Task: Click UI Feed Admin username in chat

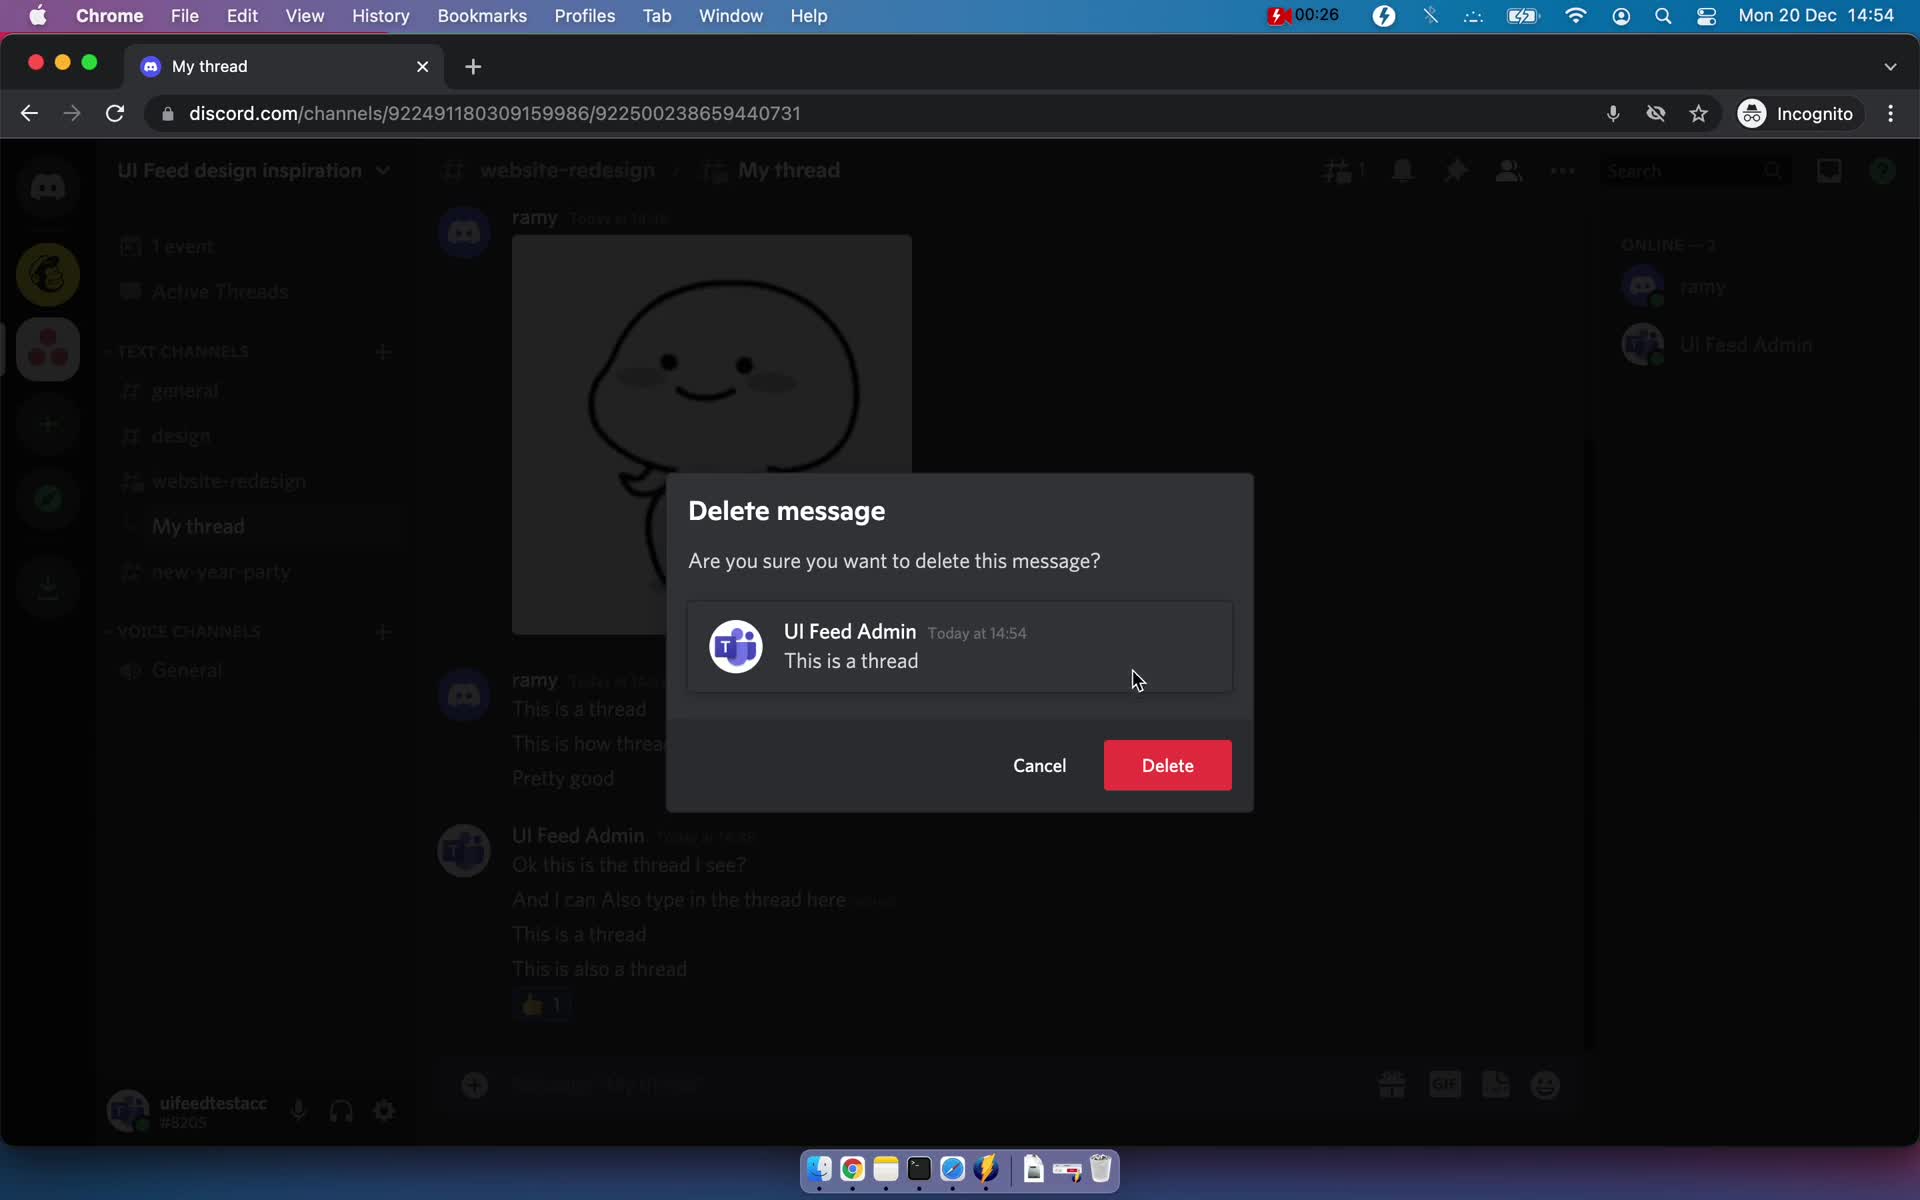Action: (578, 835)
